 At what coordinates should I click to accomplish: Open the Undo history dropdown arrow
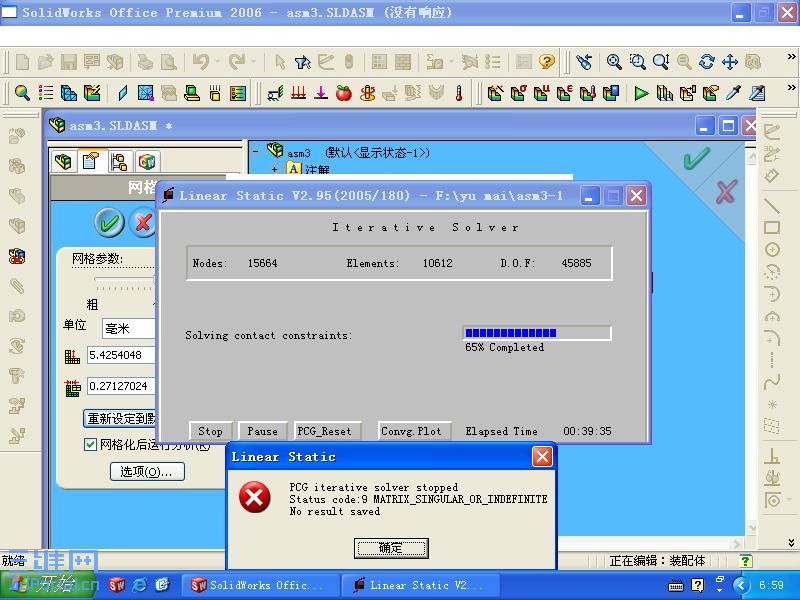[217, 62]
